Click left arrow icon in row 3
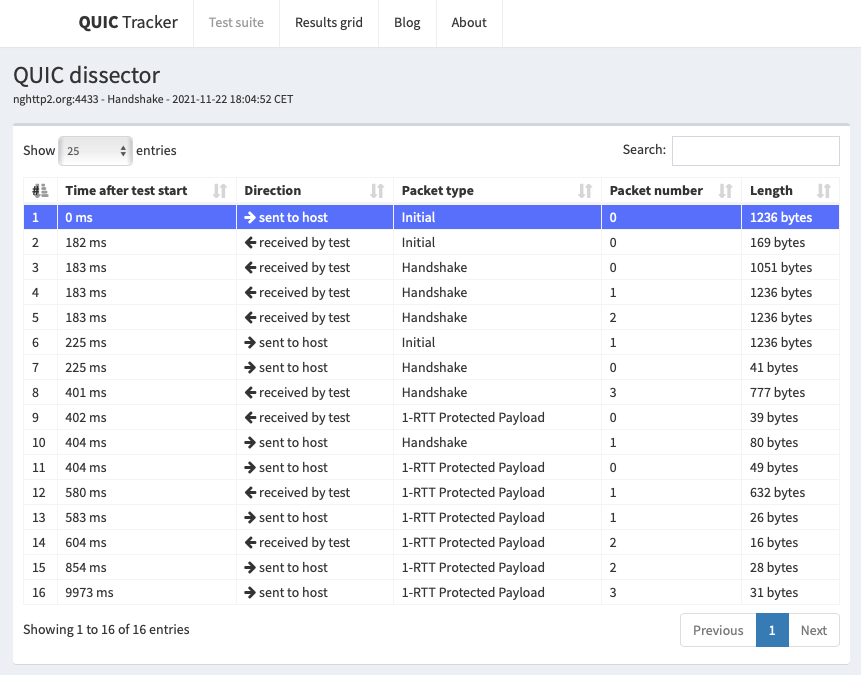This screenshot has height=675, width=861. pyautogui.click(x=250, y=267)
